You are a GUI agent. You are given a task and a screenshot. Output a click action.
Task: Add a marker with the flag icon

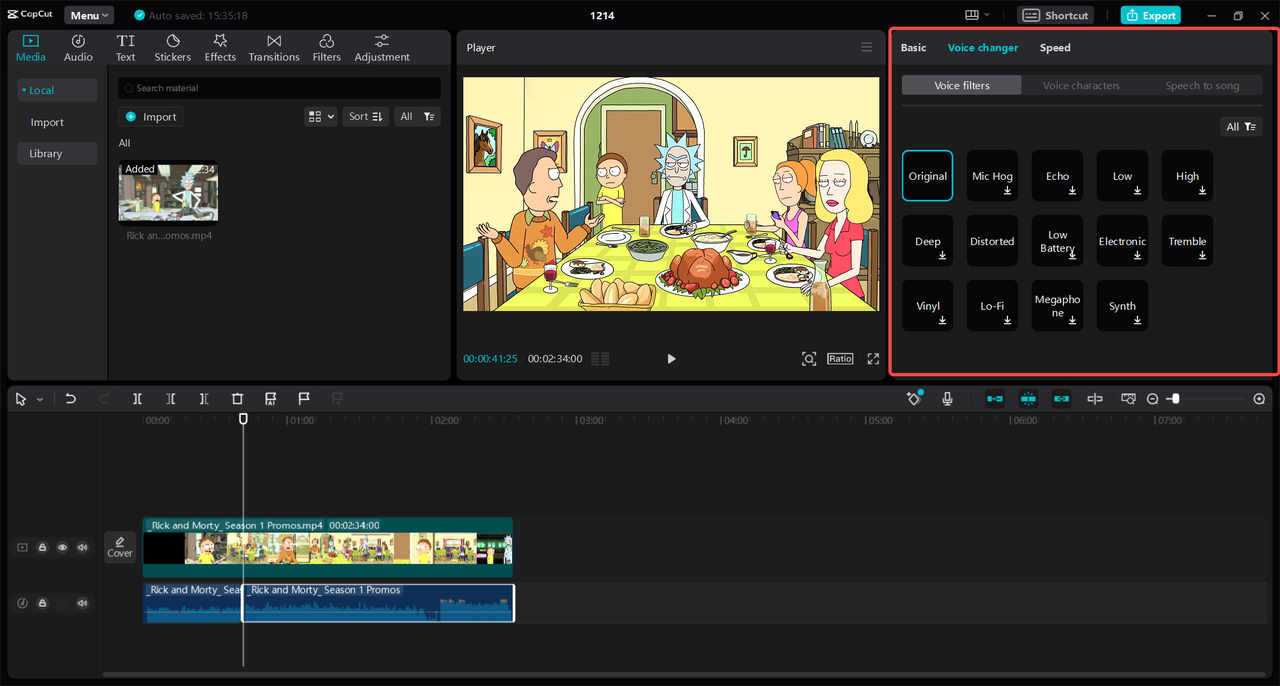(304, 399)
